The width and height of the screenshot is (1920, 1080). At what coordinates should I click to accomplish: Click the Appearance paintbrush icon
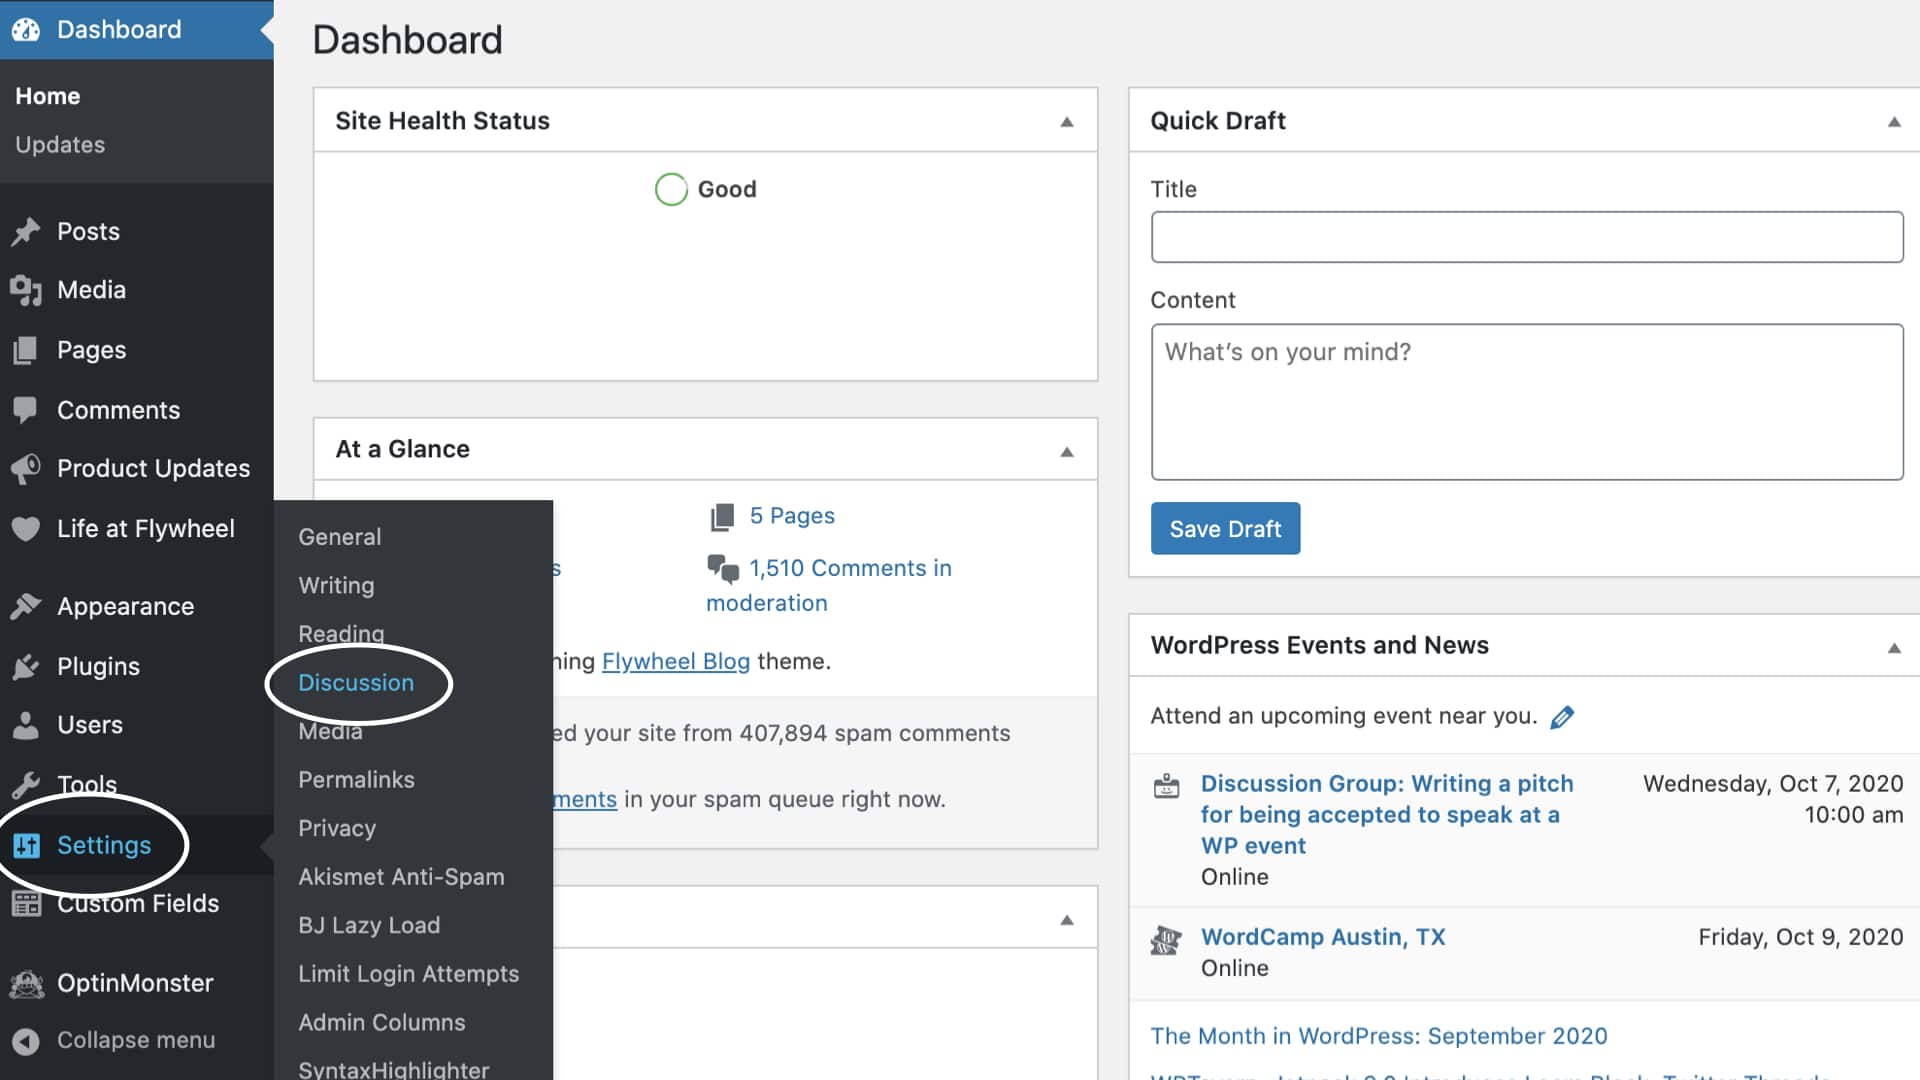click(26, 607)
